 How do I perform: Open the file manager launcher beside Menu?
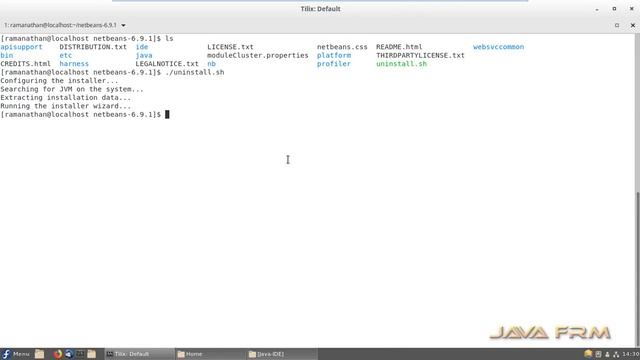(x=39, y=354)
